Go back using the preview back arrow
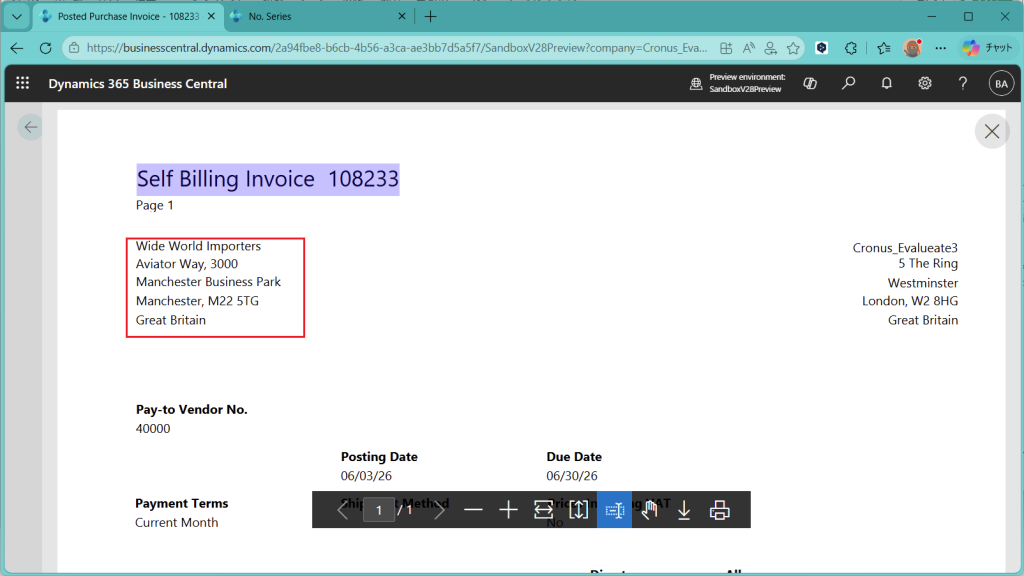 [x=30, y=127]
